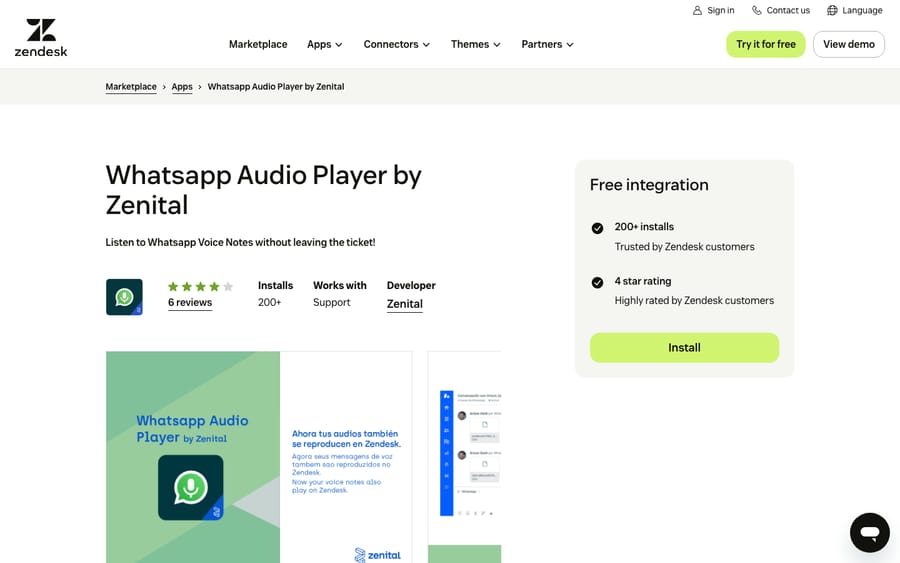Go to the Marketplace breadcrumb

[131, 87]
